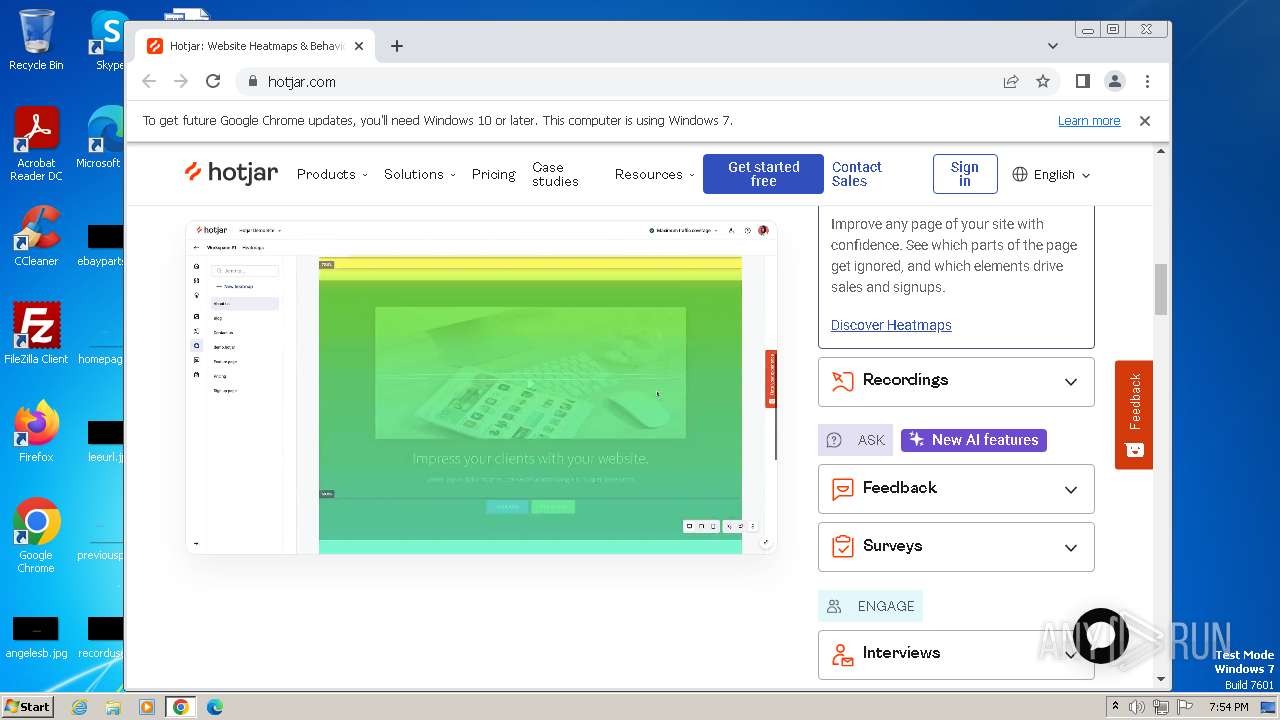Open File Explorer from the taskbar
The image size is (1280, 720).
(113, 707)
